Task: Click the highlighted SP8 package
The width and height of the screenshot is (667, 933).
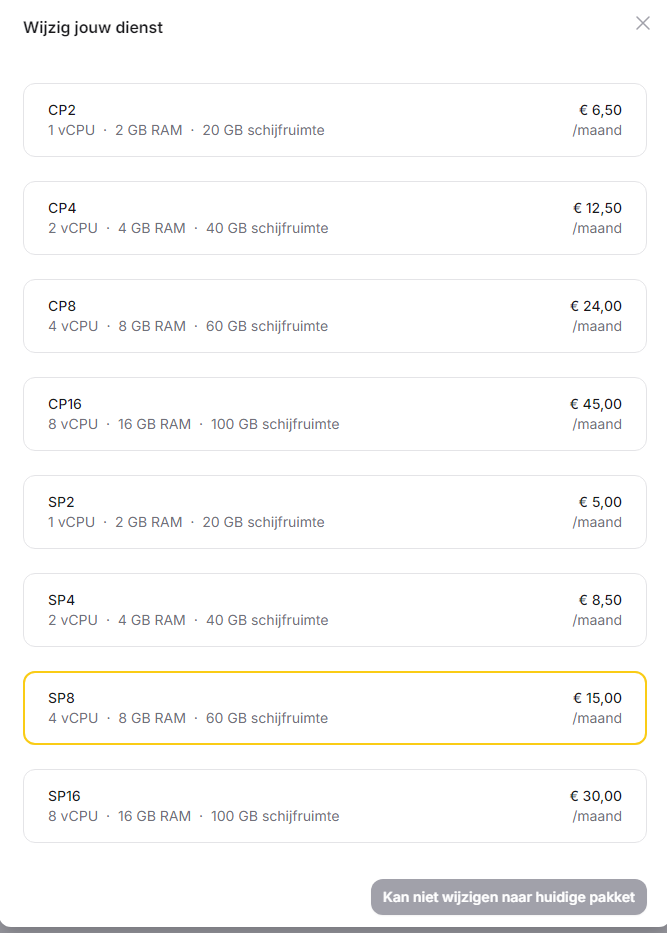Action: tap(334, 708)
